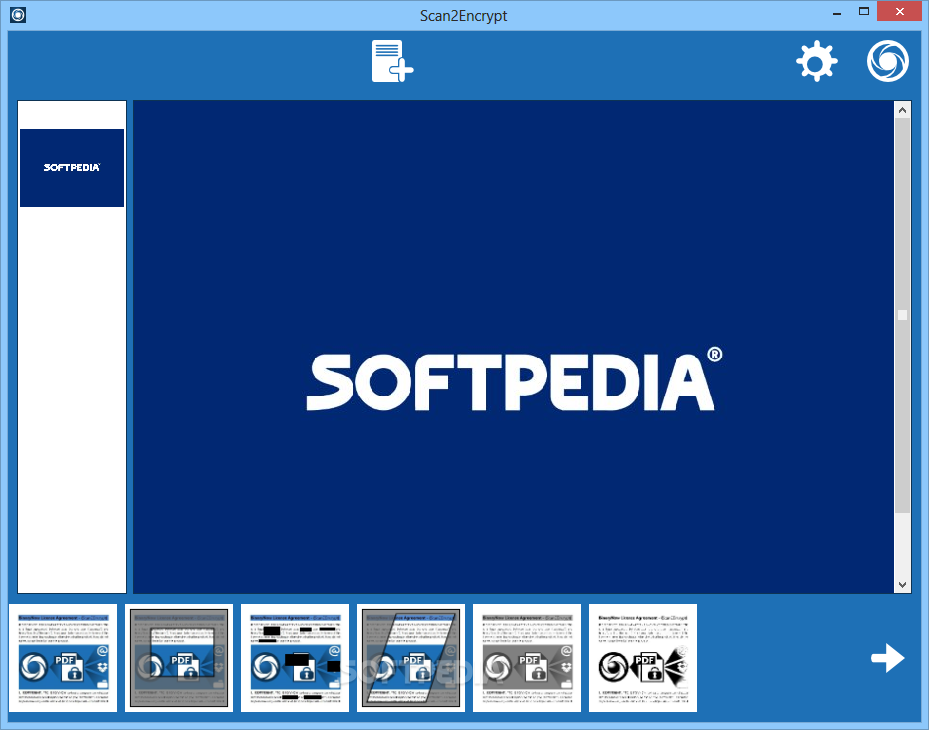Click the Scan2Encrypt swirl logo in the toolbar
Screen dimensions: 929x730
(887, 61)
